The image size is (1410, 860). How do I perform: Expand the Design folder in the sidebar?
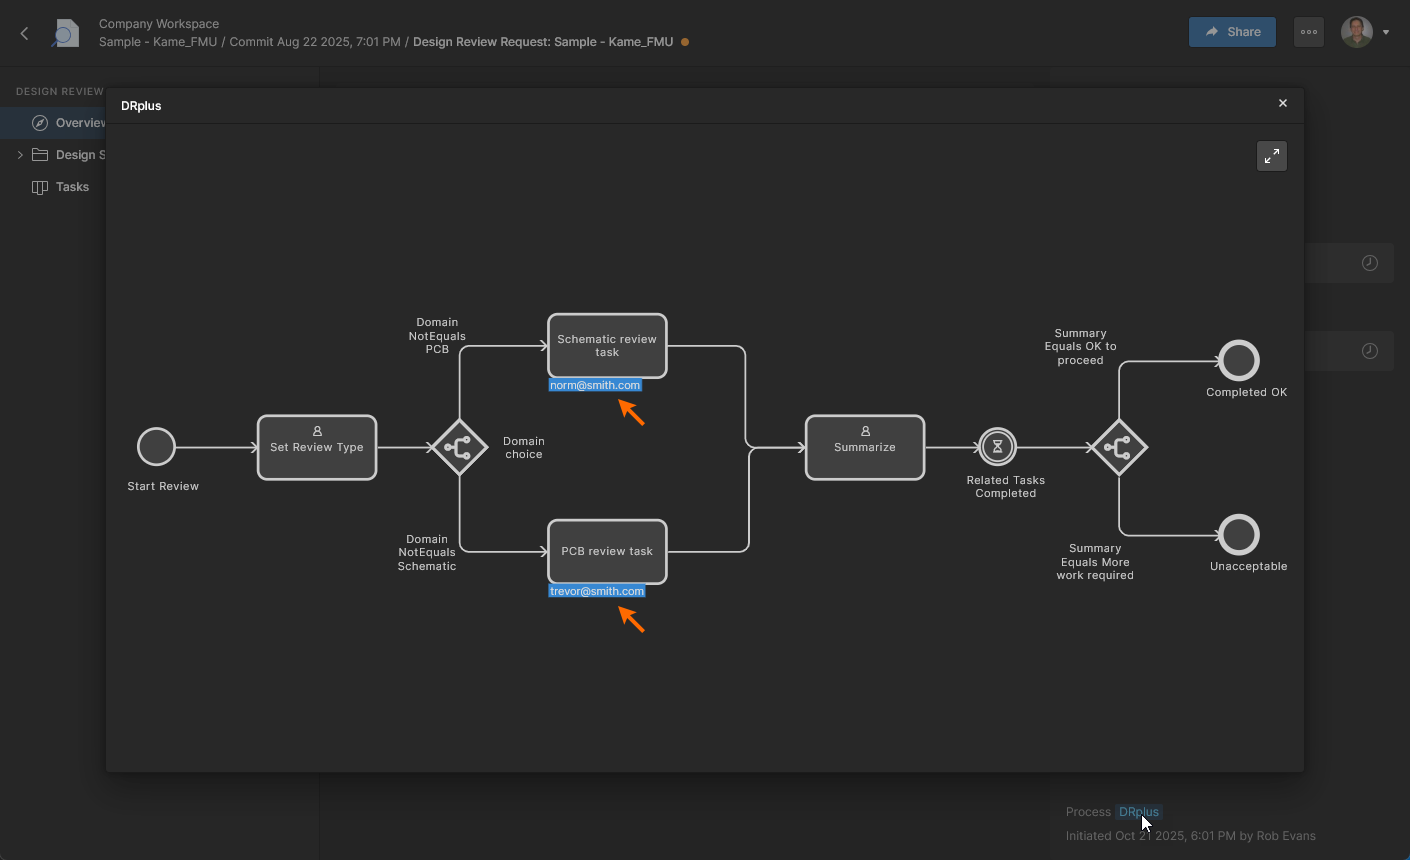[x=20, y=155]
